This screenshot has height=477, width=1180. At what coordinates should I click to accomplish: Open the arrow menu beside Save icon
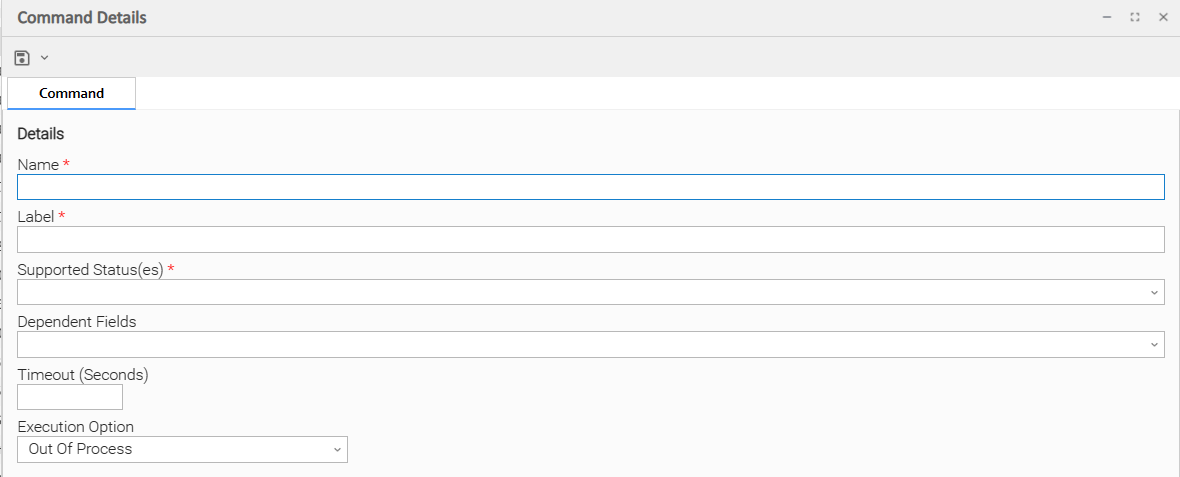tap(44, 58)
